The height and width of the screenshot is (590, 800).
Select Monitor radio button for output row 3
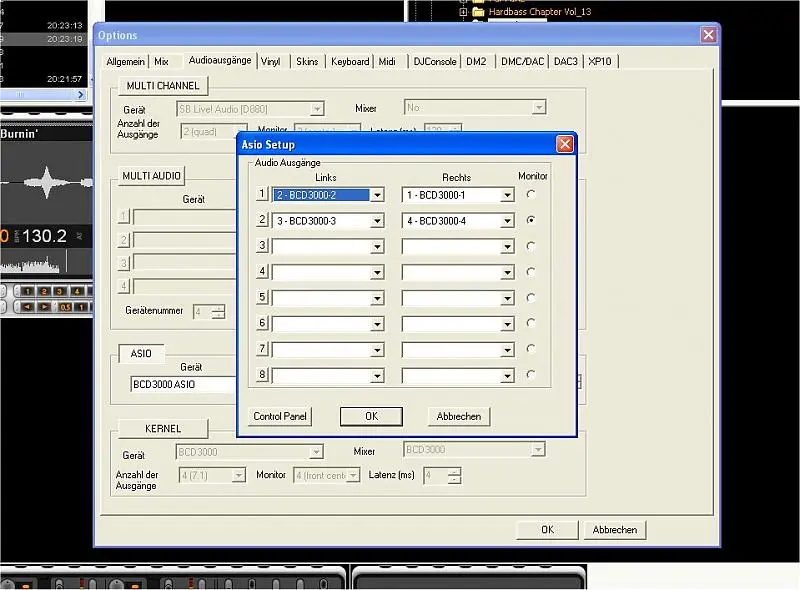tap(530, 246)
